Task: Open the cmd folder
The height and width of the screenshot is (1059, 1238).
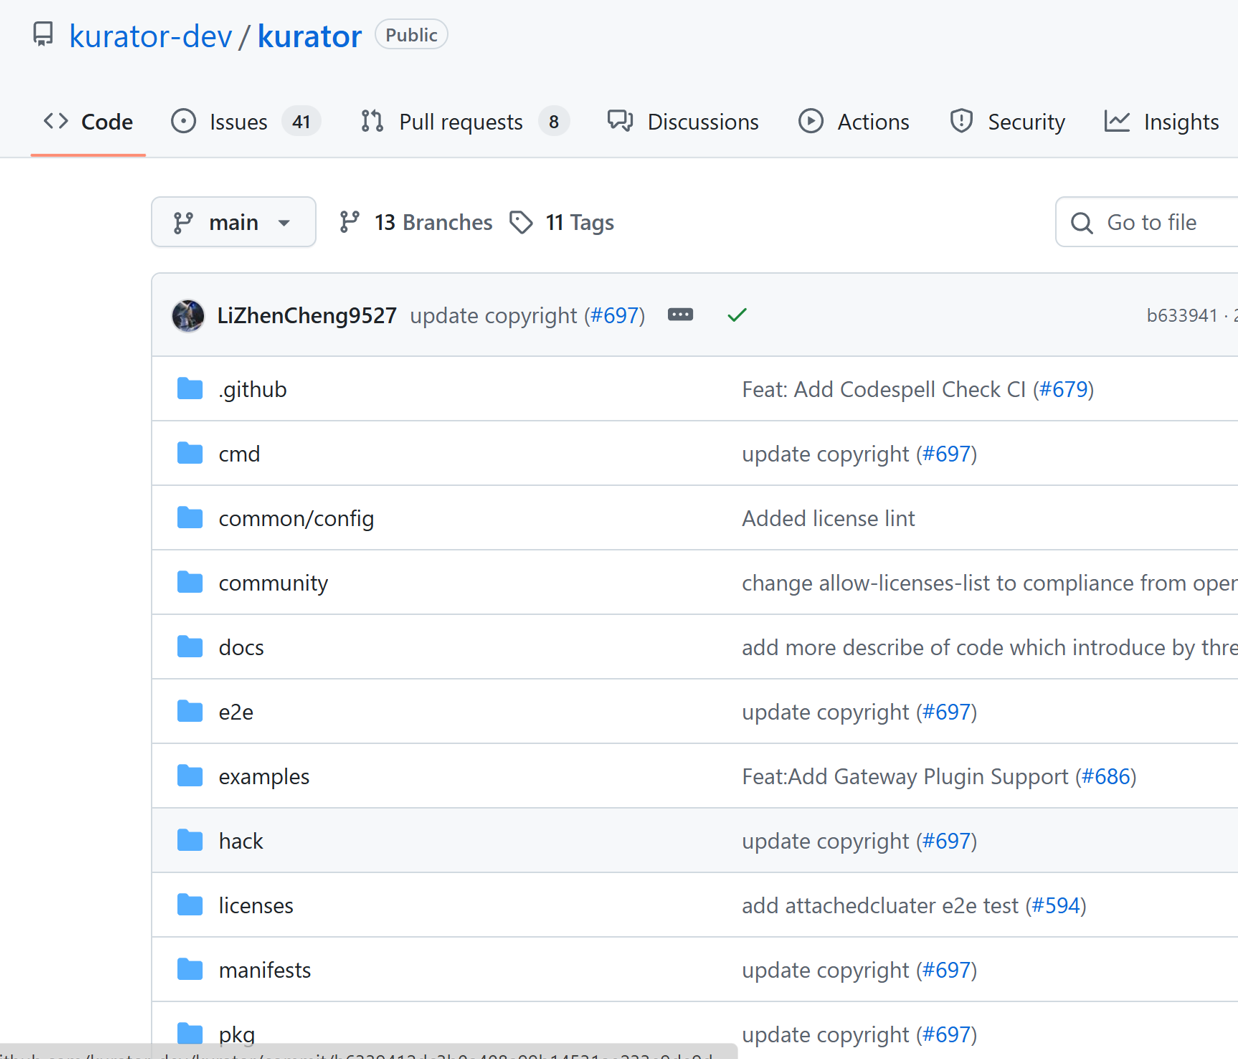Action: pyautogui.click(x=239, y=454)
